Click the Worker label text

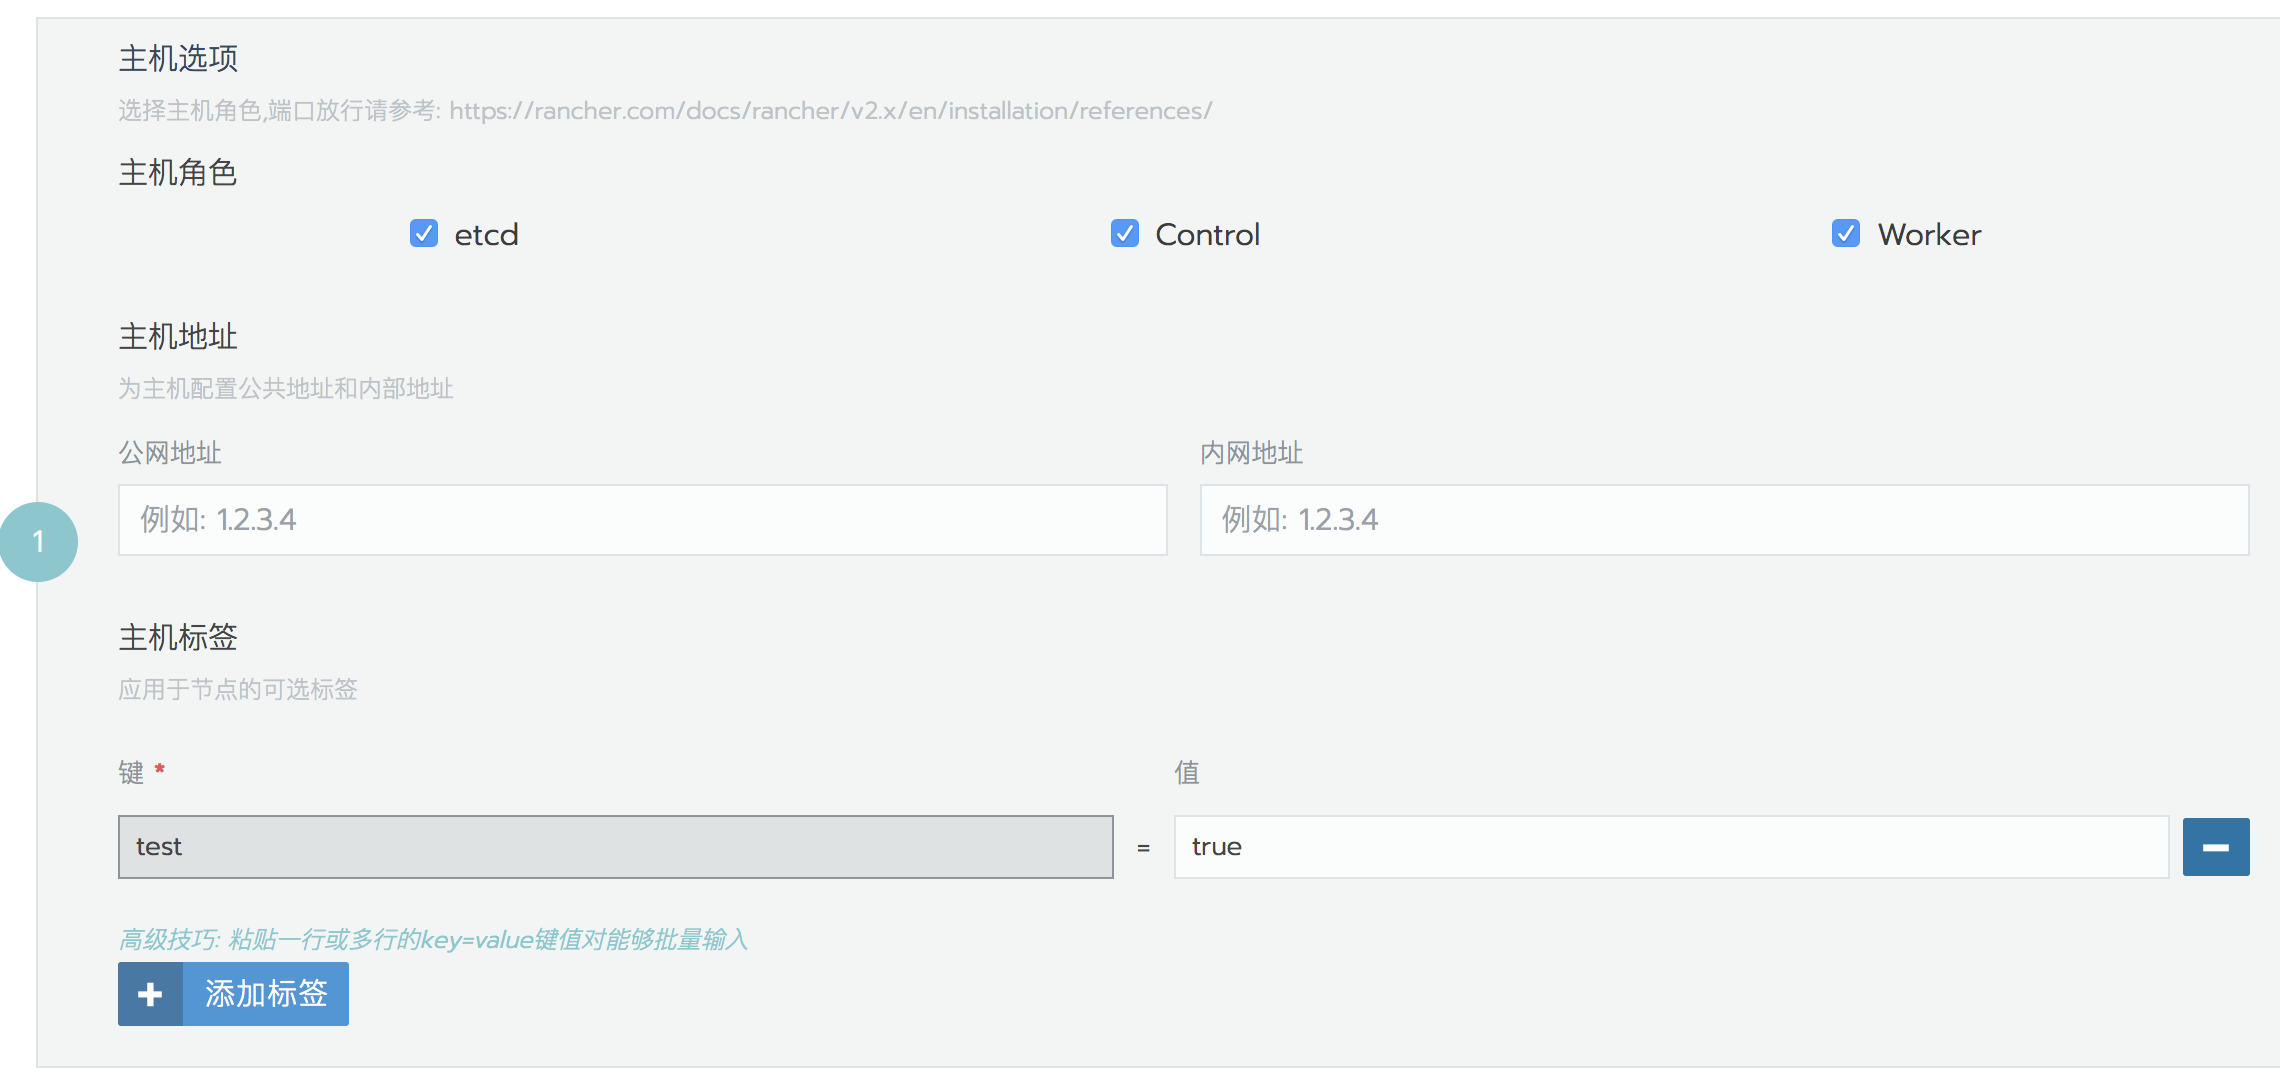1929,235
